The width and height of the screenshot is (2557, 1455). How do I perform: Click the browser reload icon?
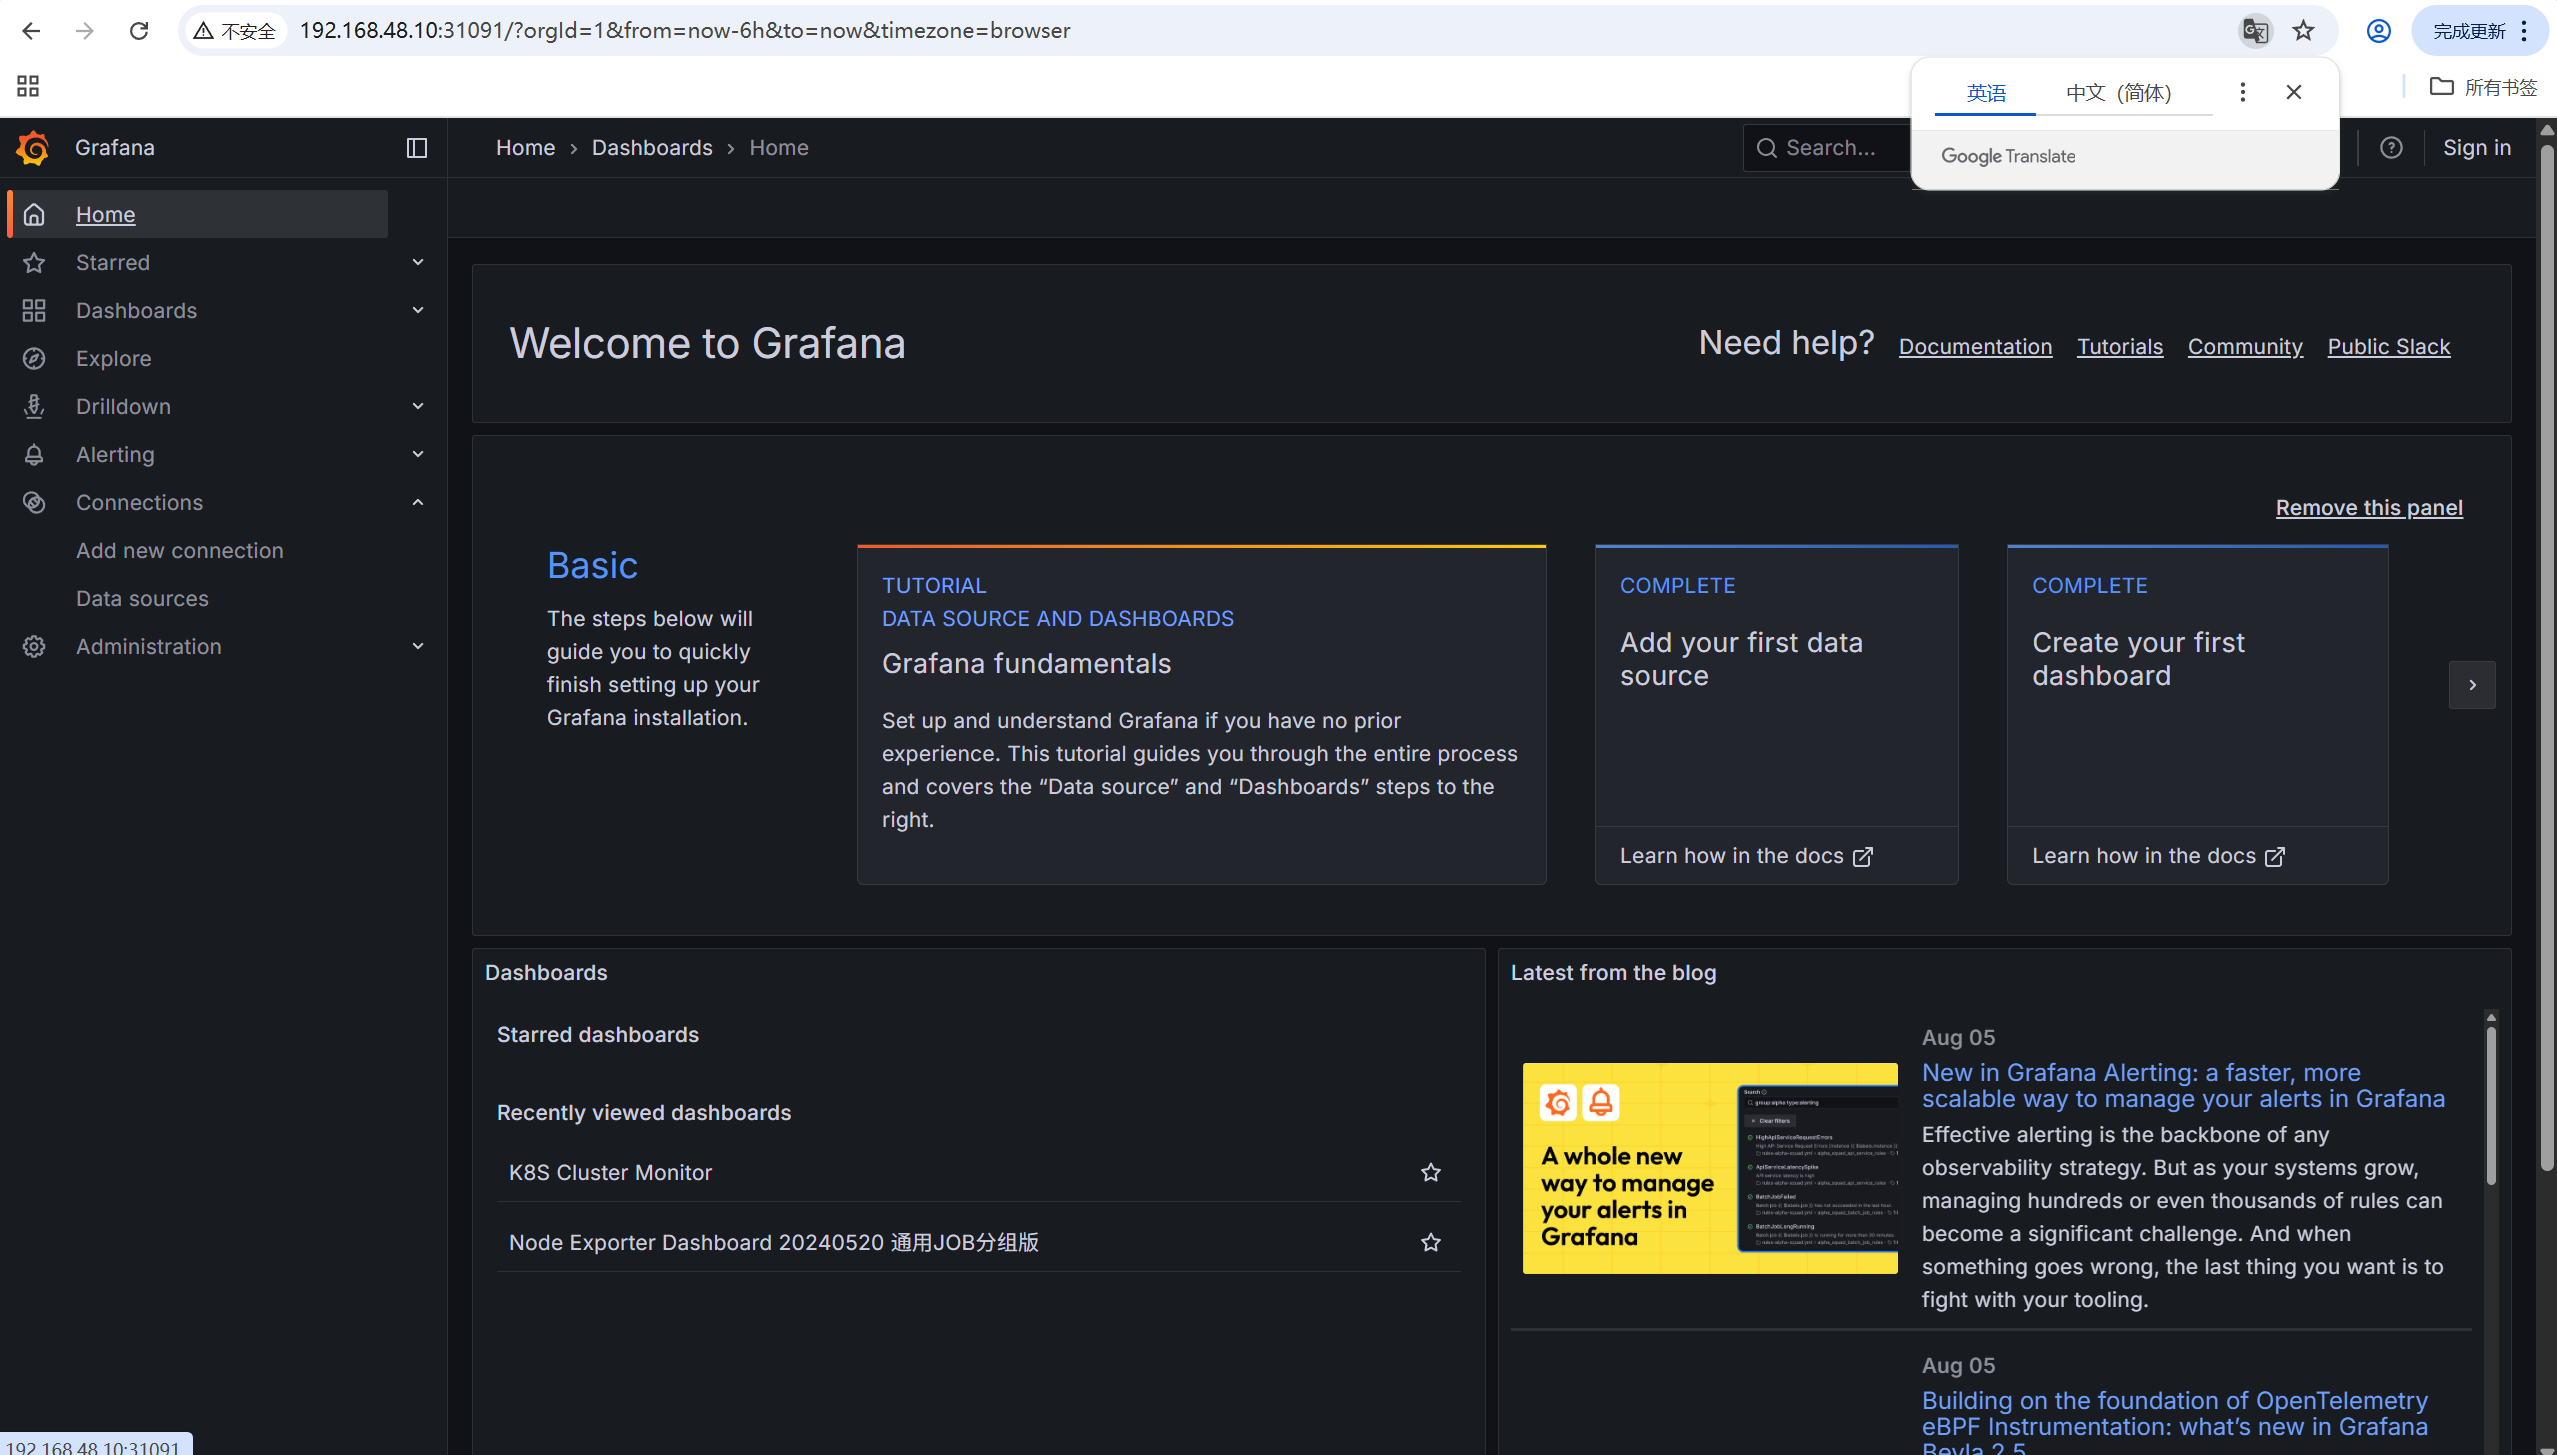(x=139, y=31)
